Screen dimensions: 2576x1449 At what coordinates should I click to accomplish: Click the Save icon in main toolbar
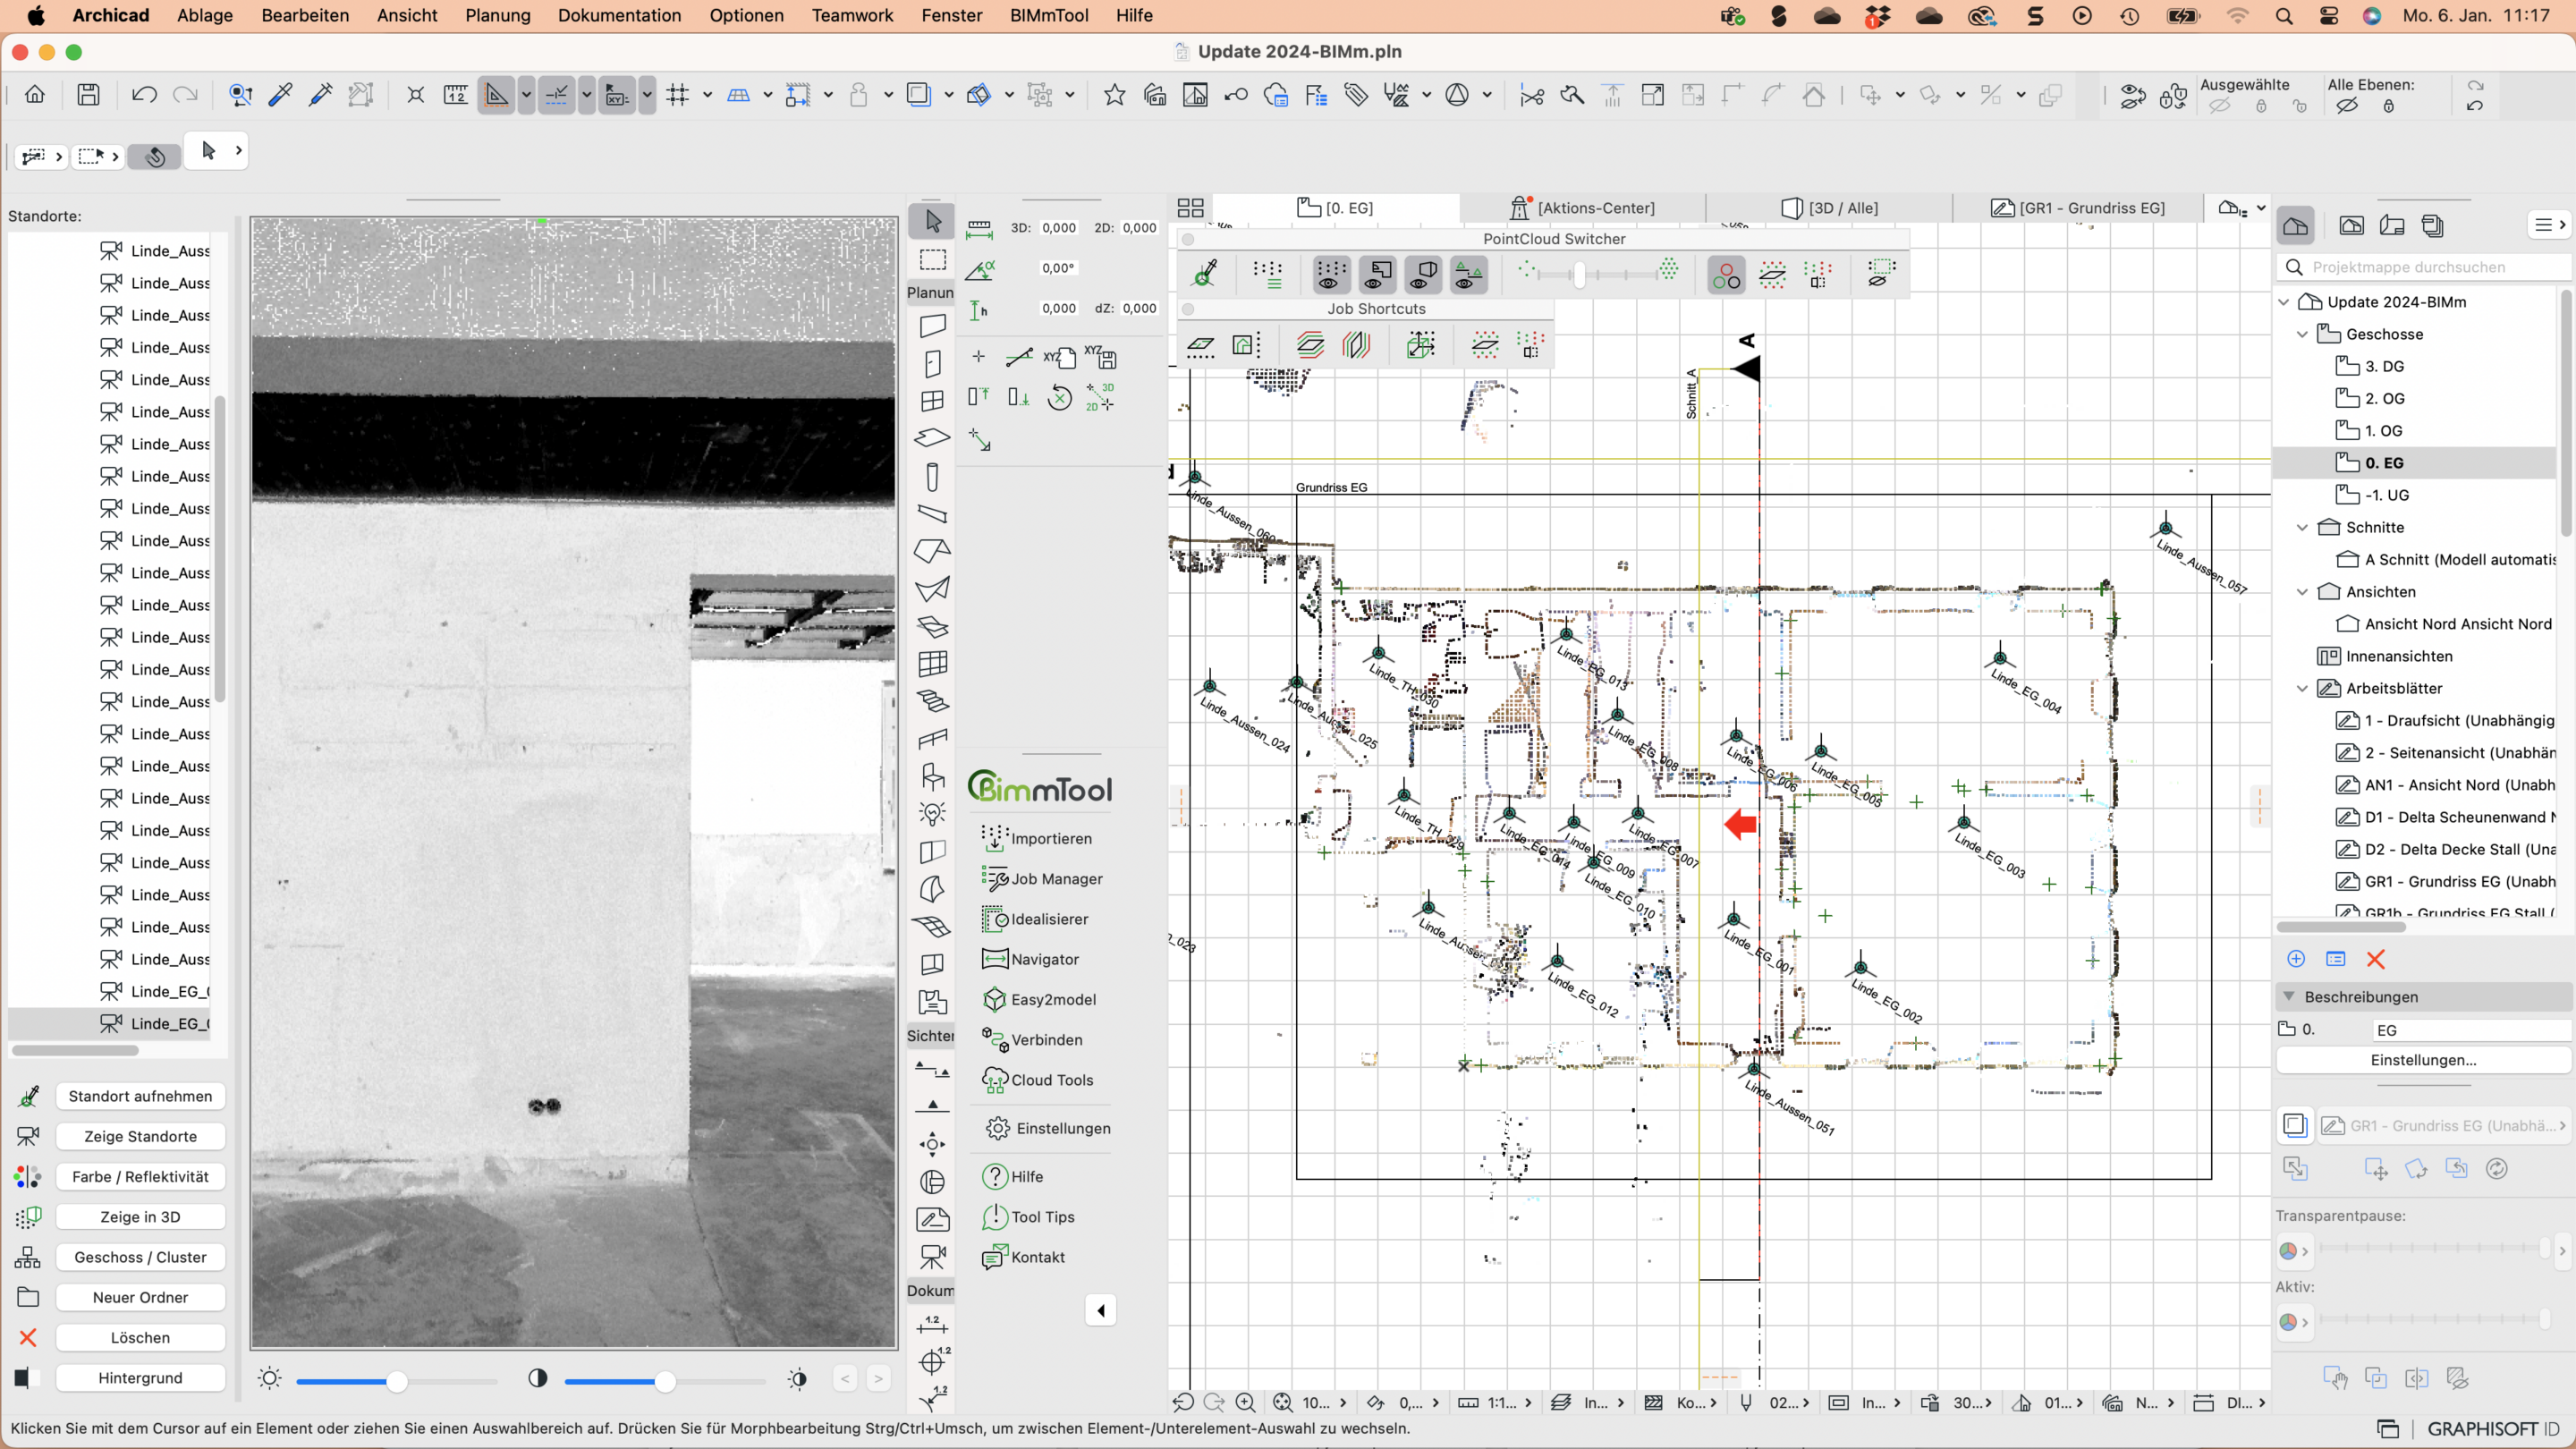point(89,95)
